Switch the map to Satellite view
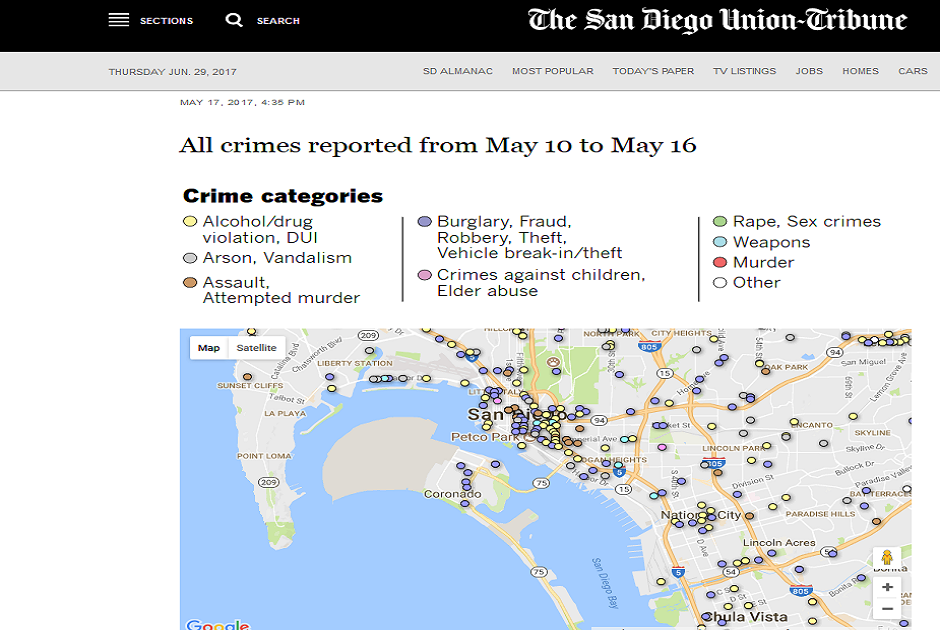Viewport: 940px width, 630px height. 256,348
